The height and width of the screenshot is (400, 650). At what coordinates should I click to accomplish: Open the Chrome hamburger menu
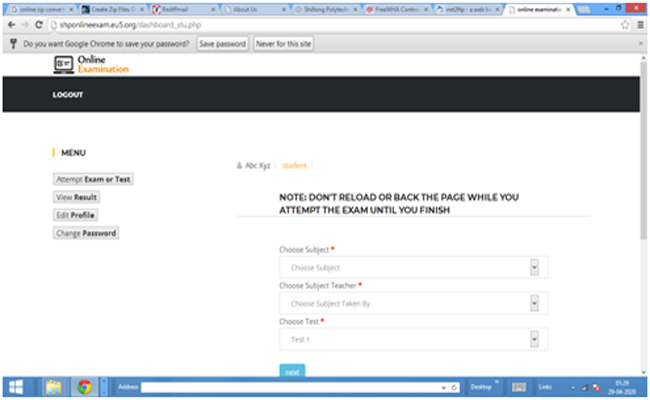click(639, 25)
